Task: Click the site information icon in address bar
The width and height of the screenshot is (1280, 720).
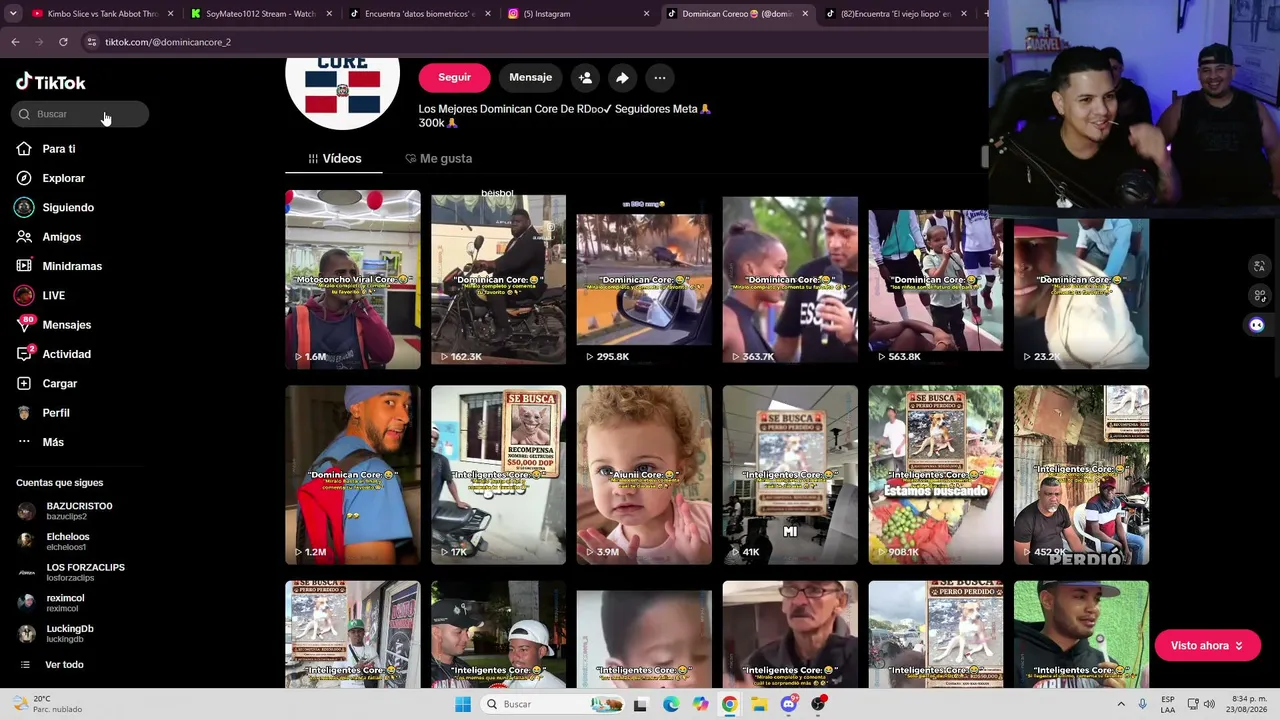Action: [x=91, y=42]
